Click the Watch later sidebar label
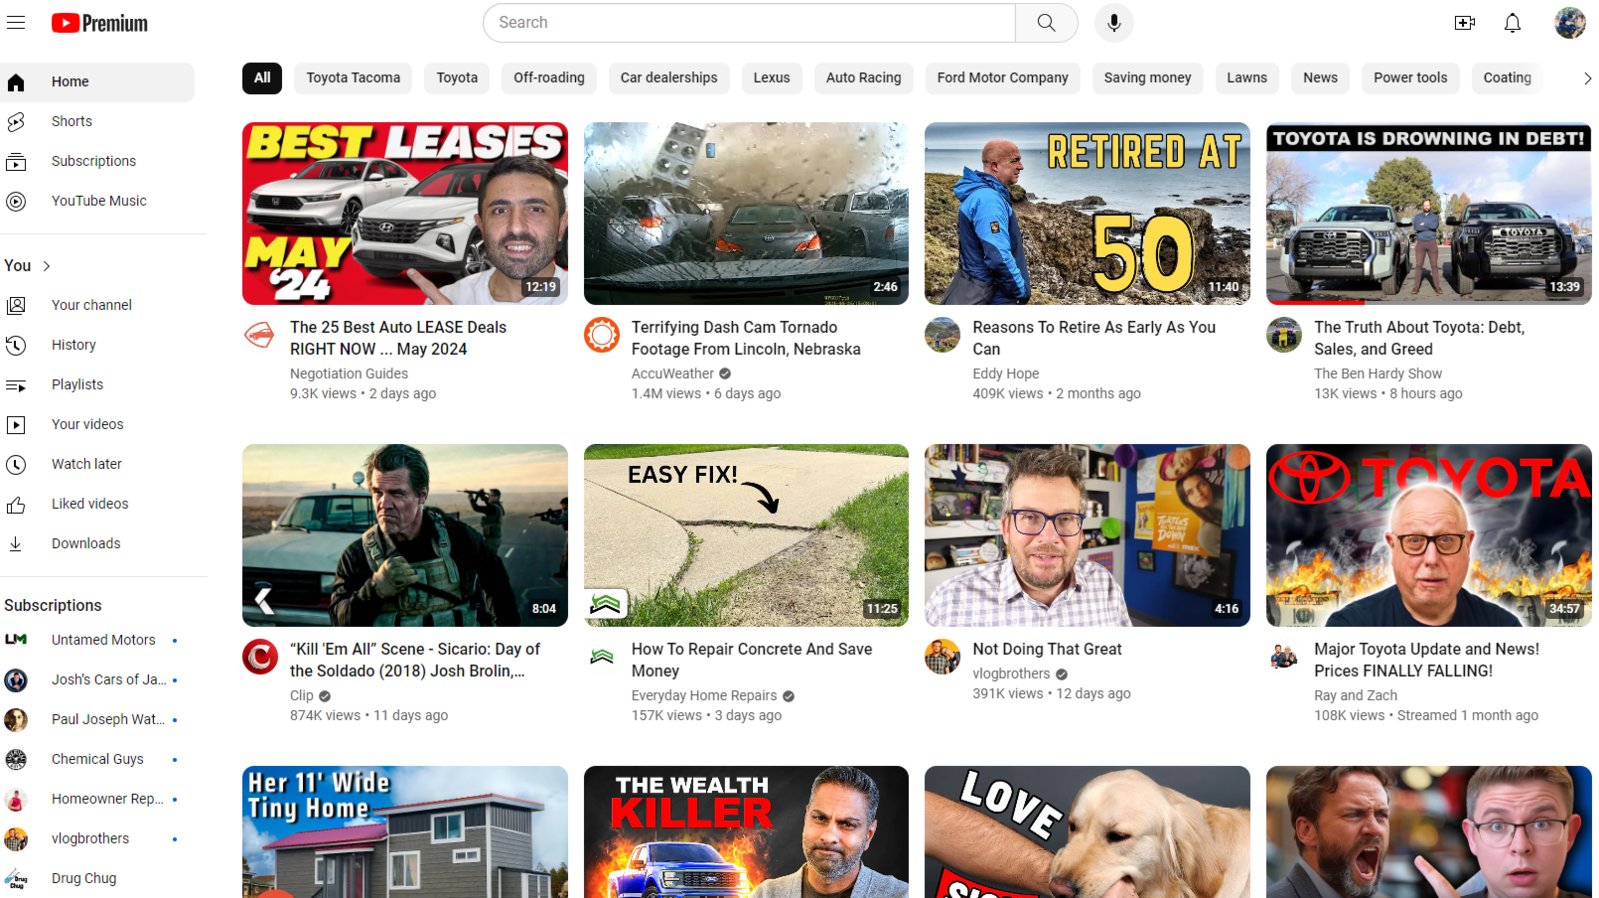 coord(87,464)
